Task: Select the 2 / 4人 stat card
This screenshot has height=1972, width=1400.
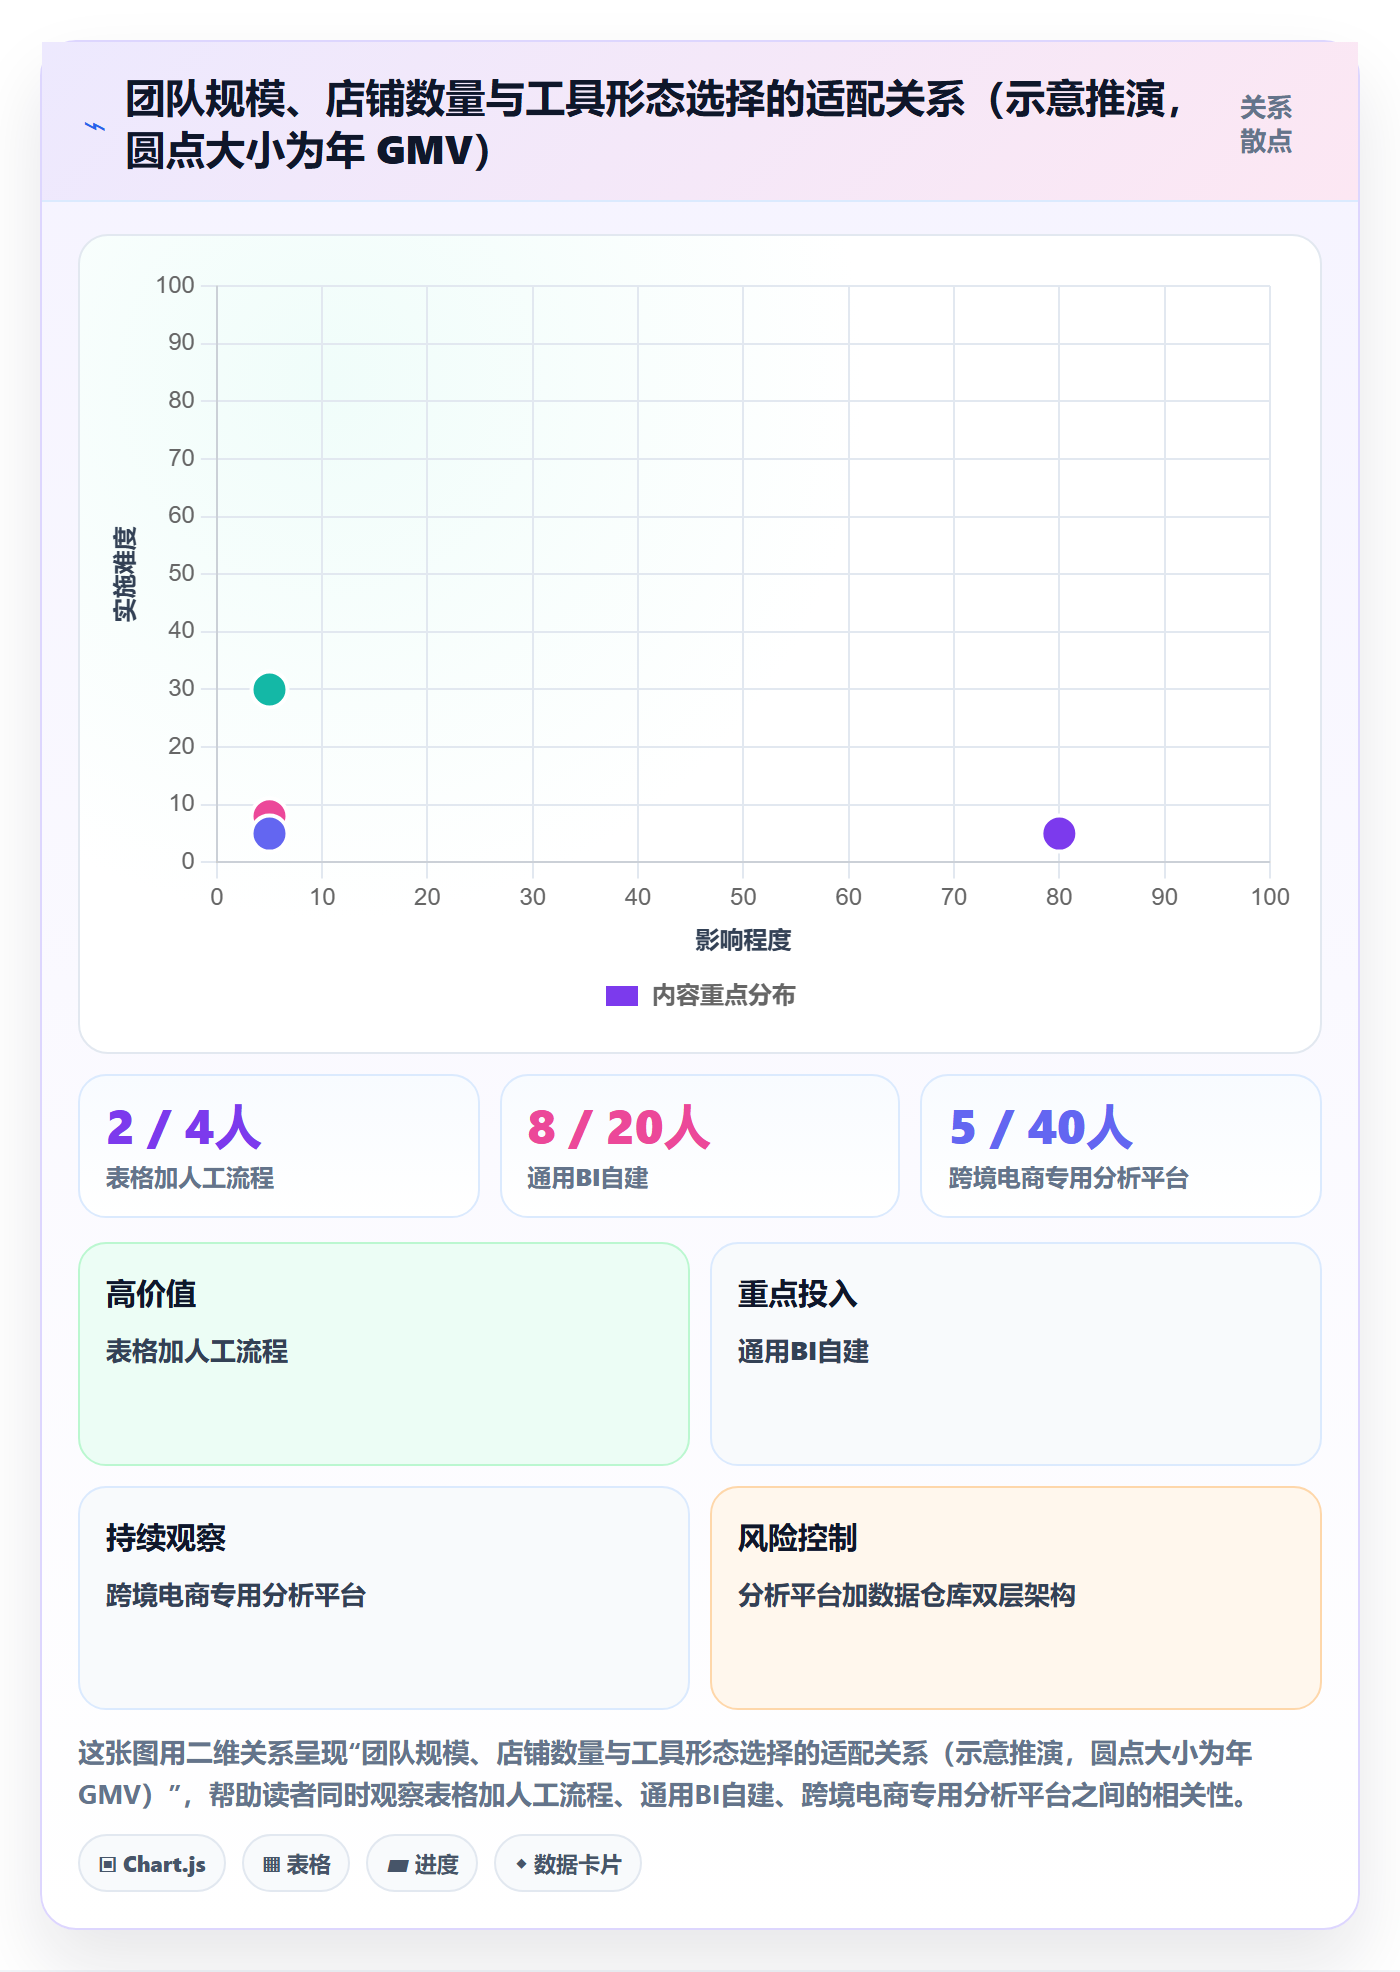Action: click(279, 1146)
